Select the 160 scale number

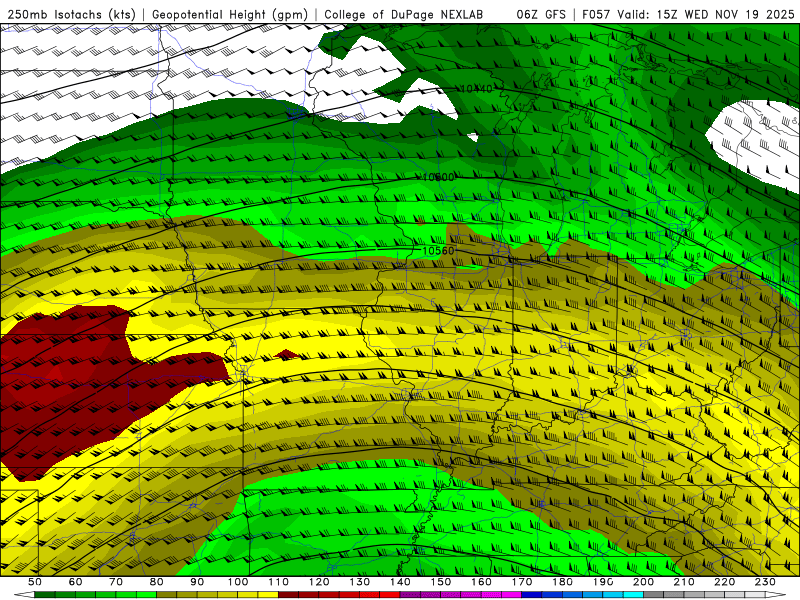click(481, 582)
